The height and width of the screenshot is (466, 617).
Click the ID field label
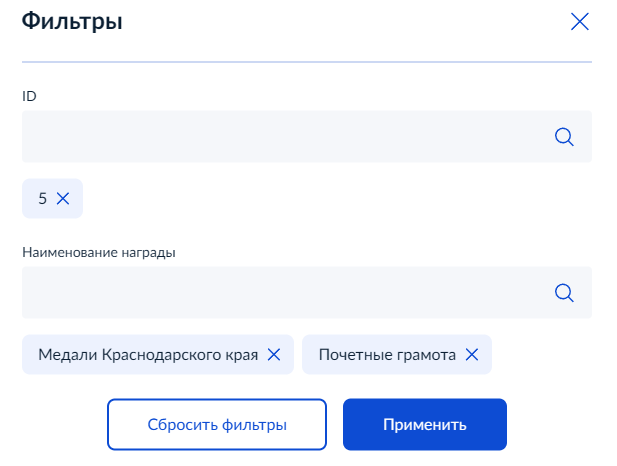click(29, 96)
